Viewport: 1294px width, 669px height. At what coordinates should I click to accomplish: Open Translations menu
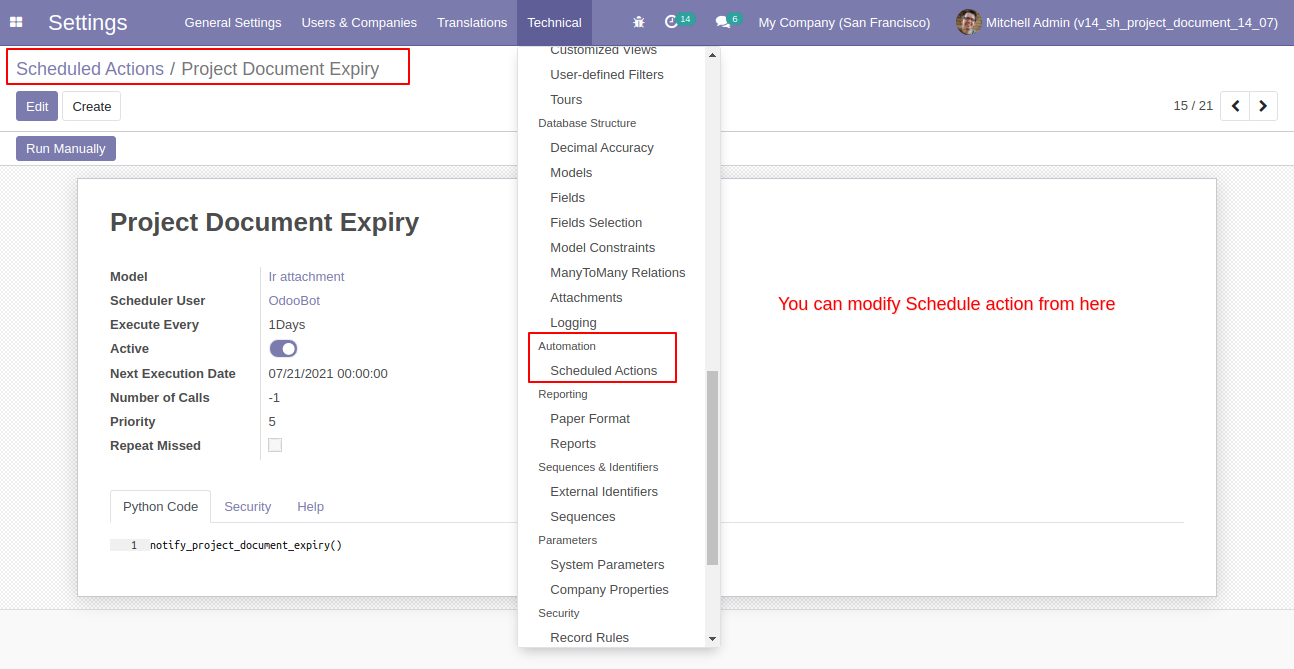tap(472, 22)
